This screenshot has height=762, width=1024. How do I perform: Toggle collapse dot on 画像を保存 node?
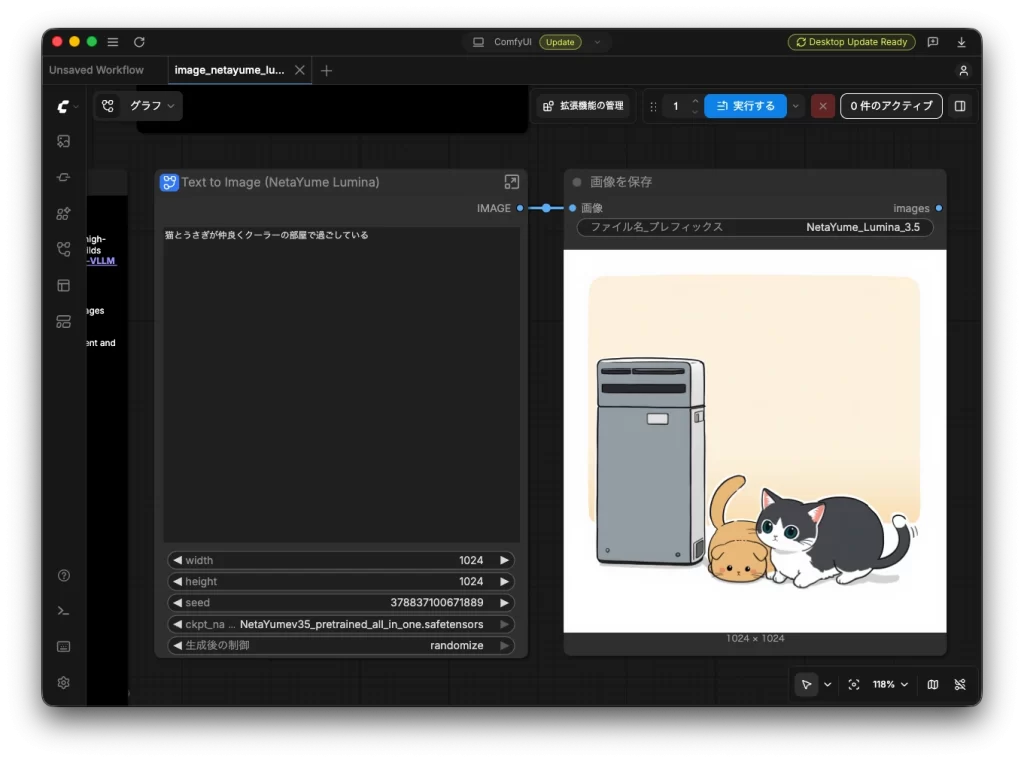(577, 182)
